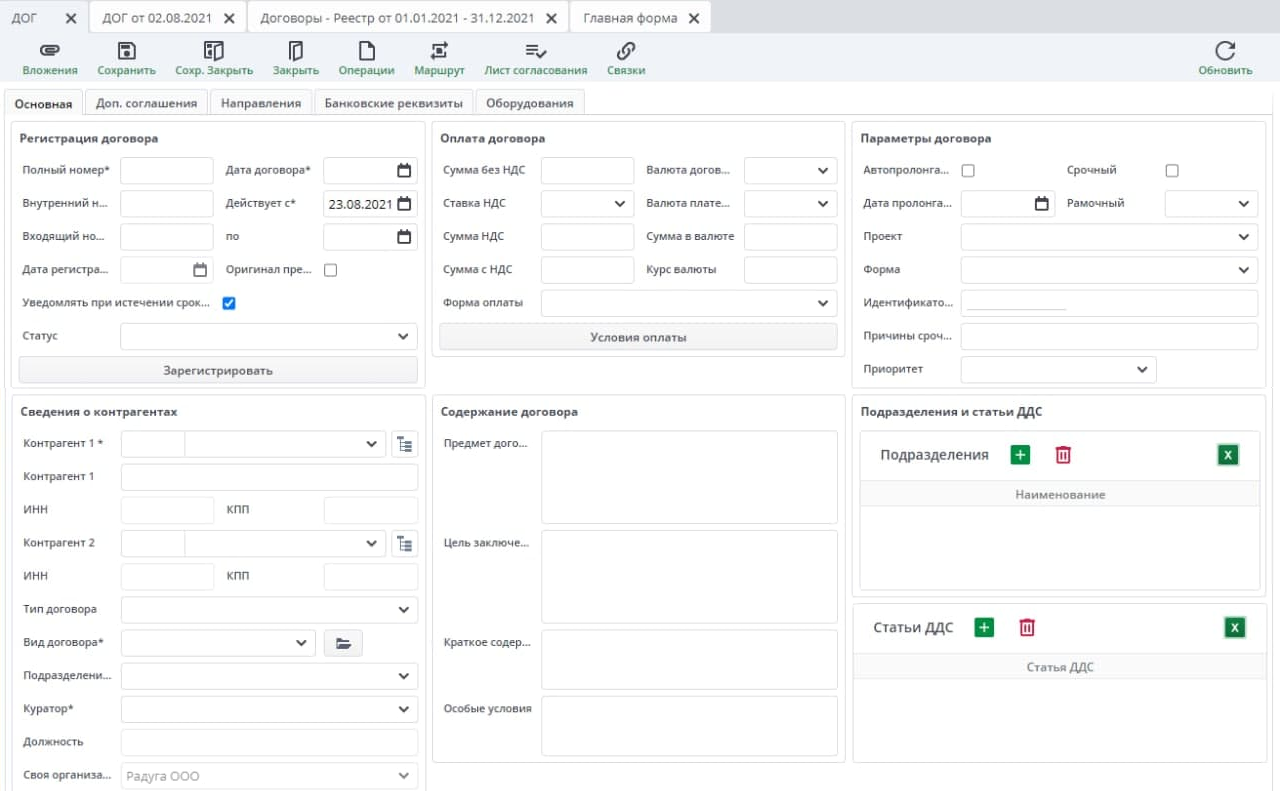Open Вложения attachments paperclip icon
This screenshot has height=791, width=1280.
[49, 51]
